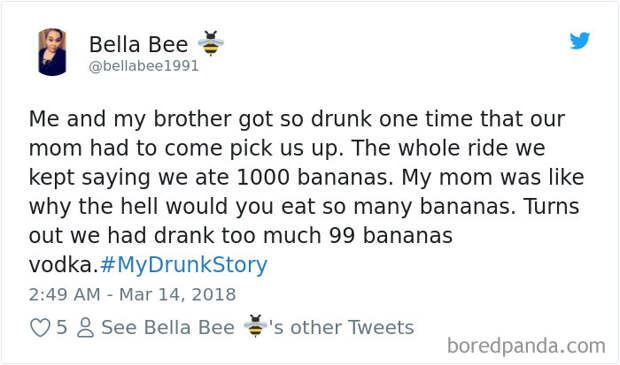Click the words "1000 bananas" in the tweet
This screenshot has height=365, width=620.
click(x=315, y=177)
